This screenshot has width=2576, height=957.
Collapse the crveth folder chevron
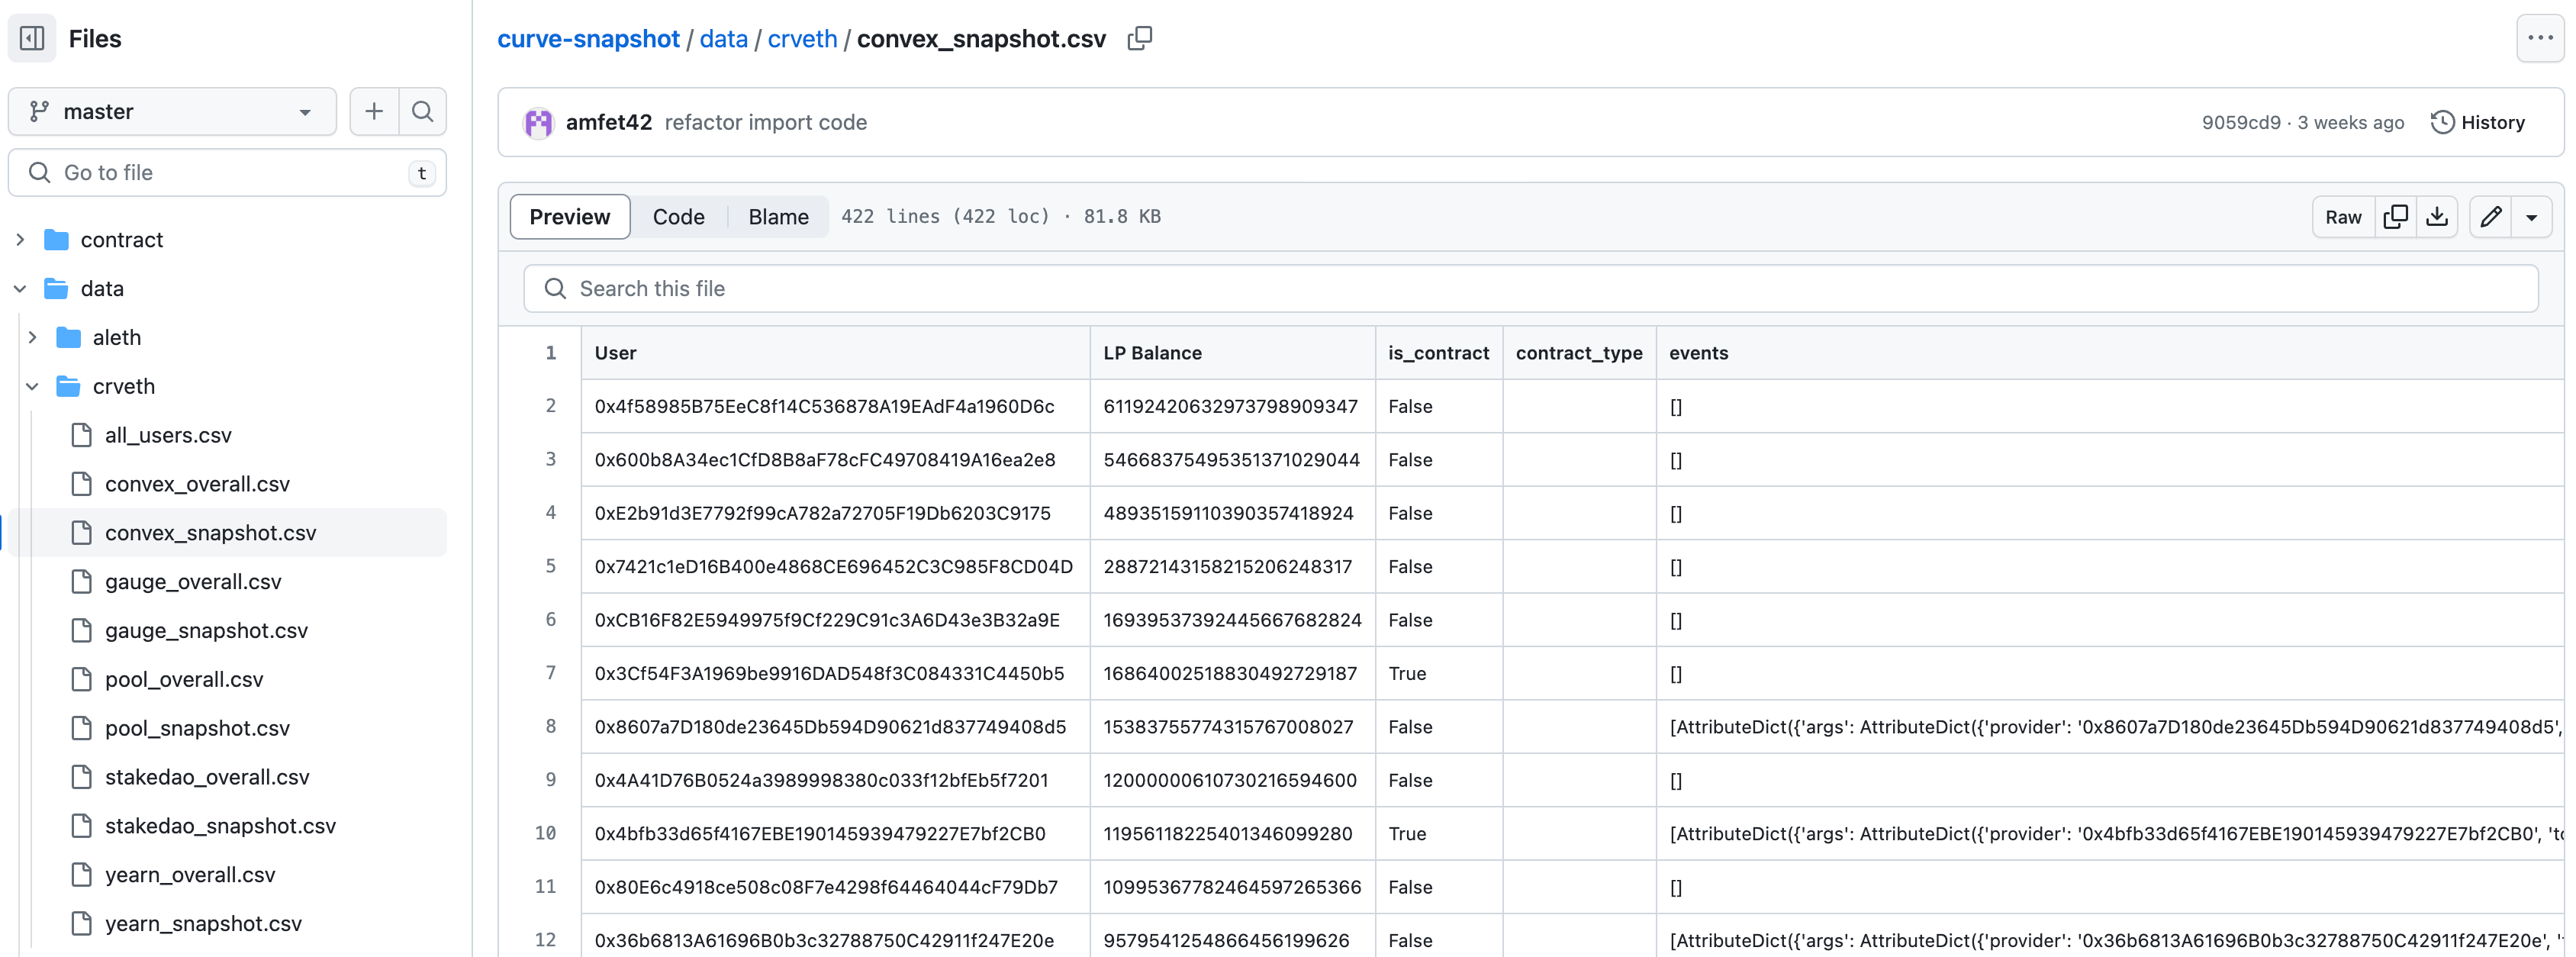tap(33, 386)
